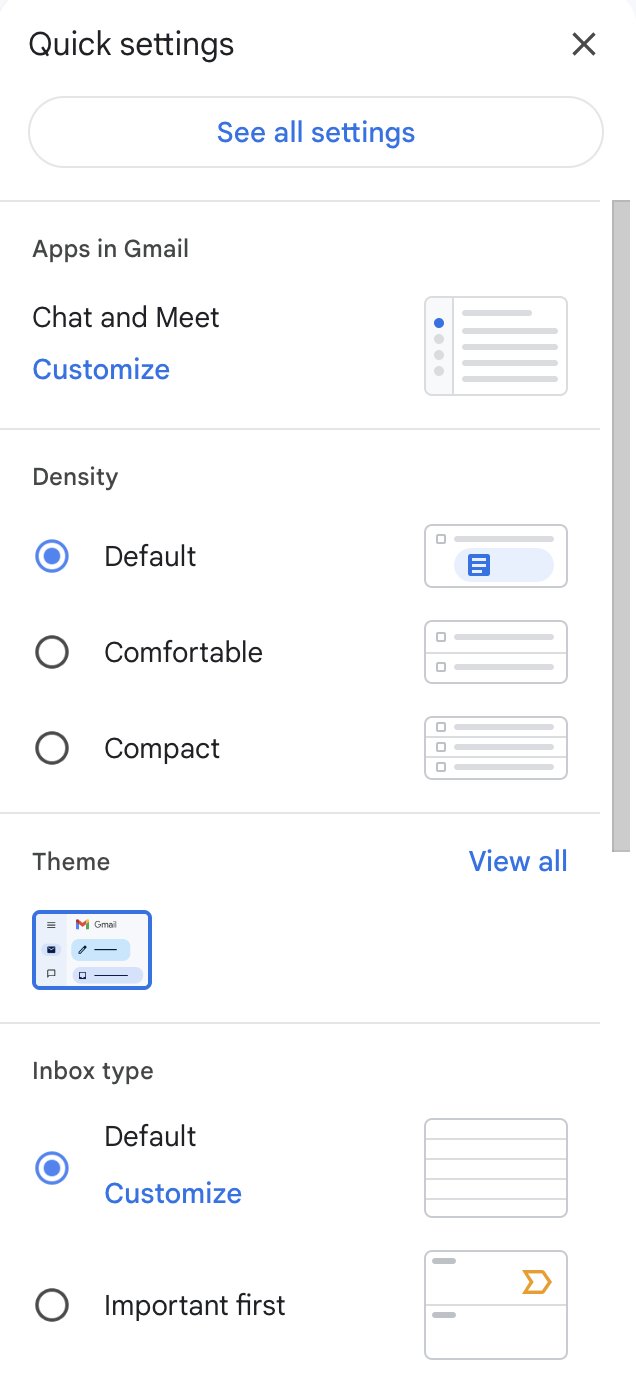Click the Default inbox preview thumbnail
Screen dimensions: 636x1386
pyautogui.click(x=495, y=1167)
